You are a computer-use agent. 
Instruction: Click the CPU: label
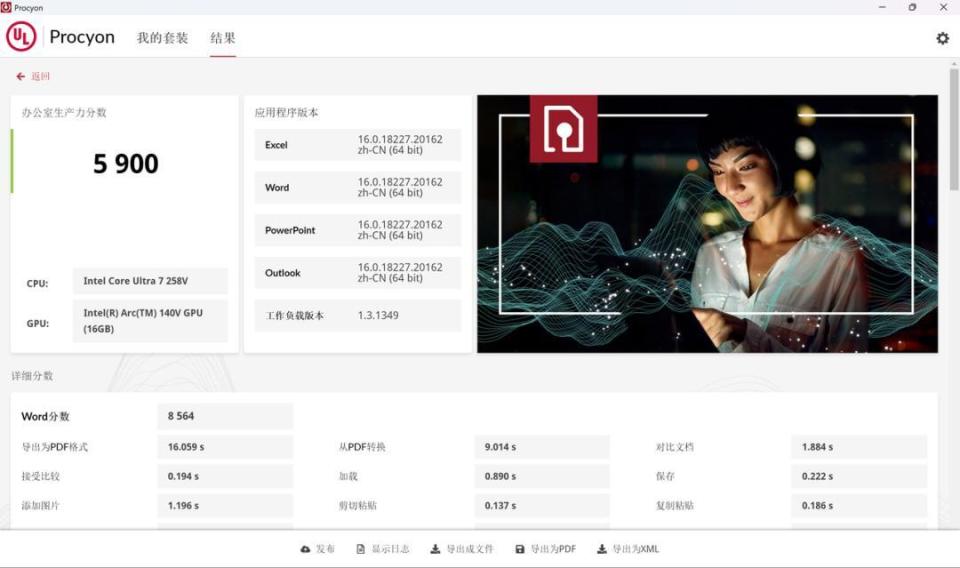point(37,283)
